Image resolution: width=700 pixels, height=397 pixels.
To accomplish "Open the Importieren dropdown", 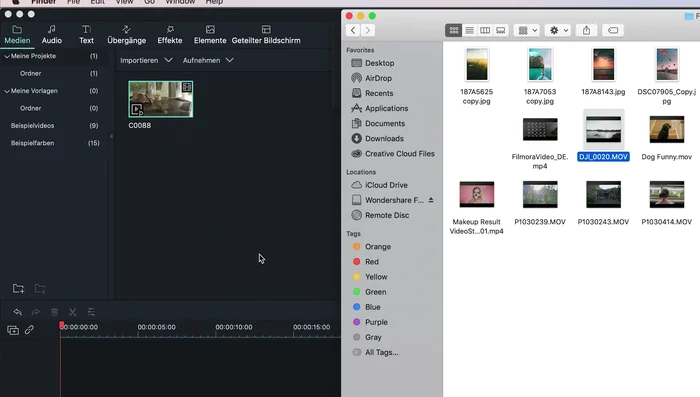I will [146, 60].
